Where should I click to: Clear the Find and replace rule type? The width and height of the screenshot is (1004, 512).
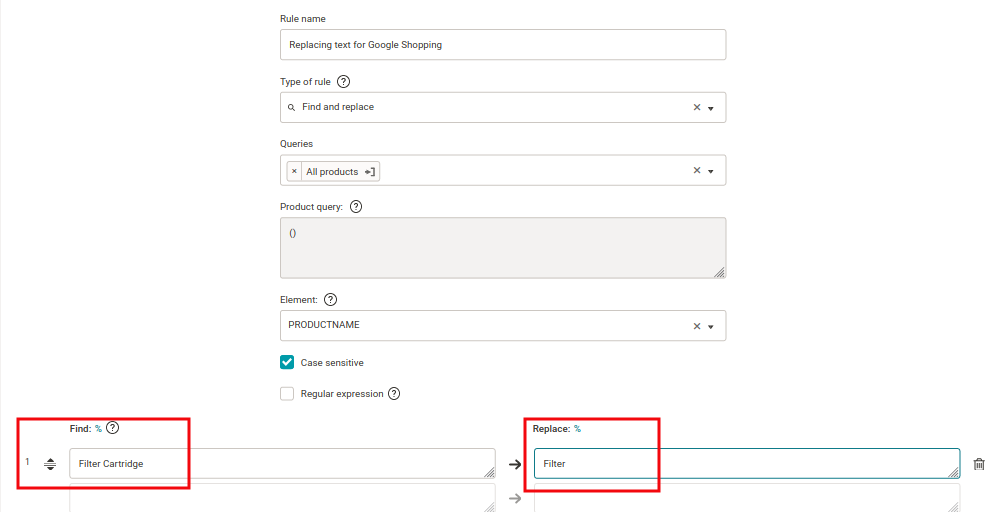tap(697, 108)
